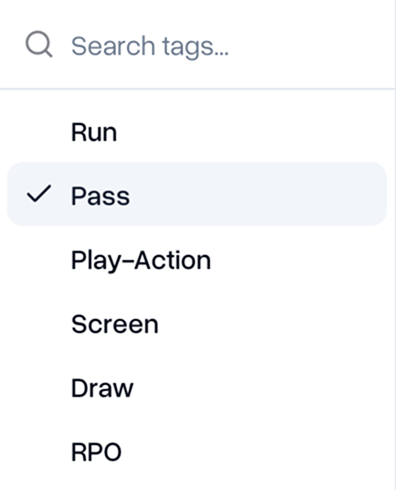Choose the Play-Action tag
396x490 pixels.
click(197, 260)
